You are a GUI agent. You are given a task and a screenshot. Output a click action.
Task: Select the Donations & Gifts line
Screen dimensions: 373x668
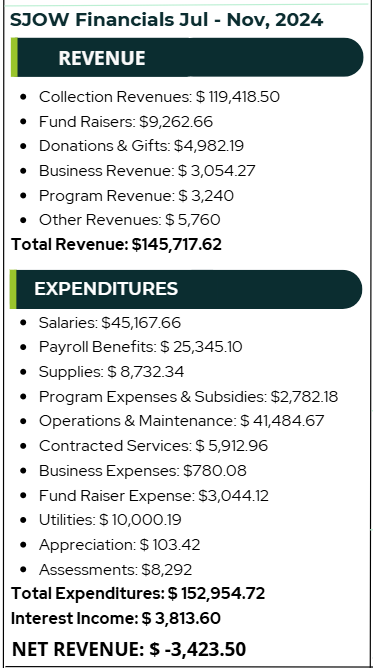[x=141, y=146]
